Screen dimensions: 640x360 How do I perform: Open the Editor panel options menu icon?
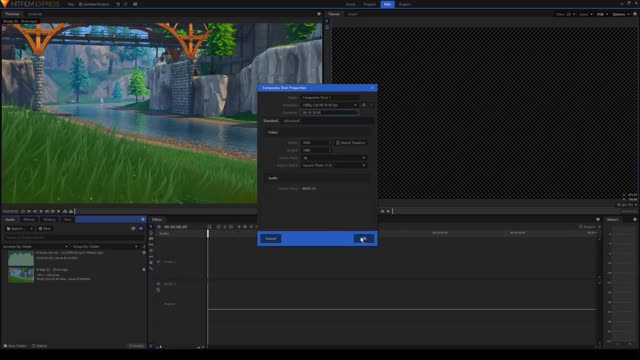point(598,220)
